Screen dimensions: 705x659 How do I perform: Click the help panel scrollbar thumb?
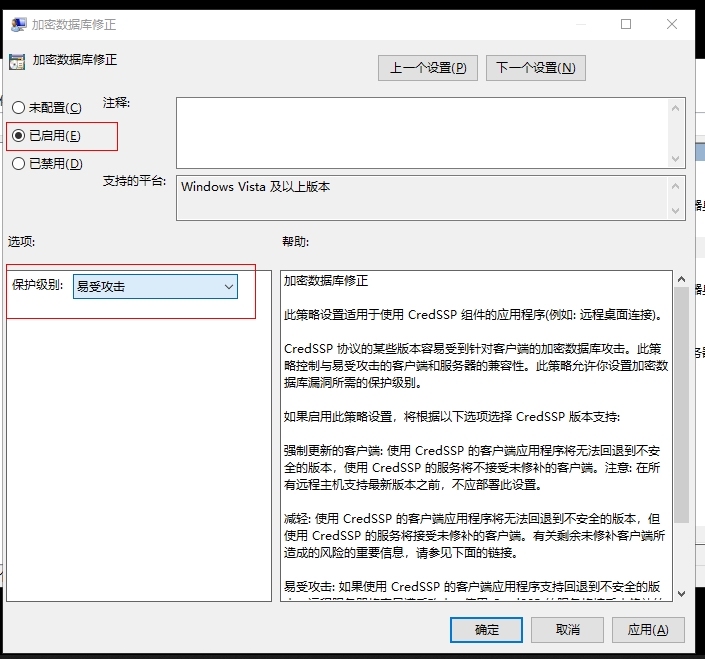click(x=681, y=400)
